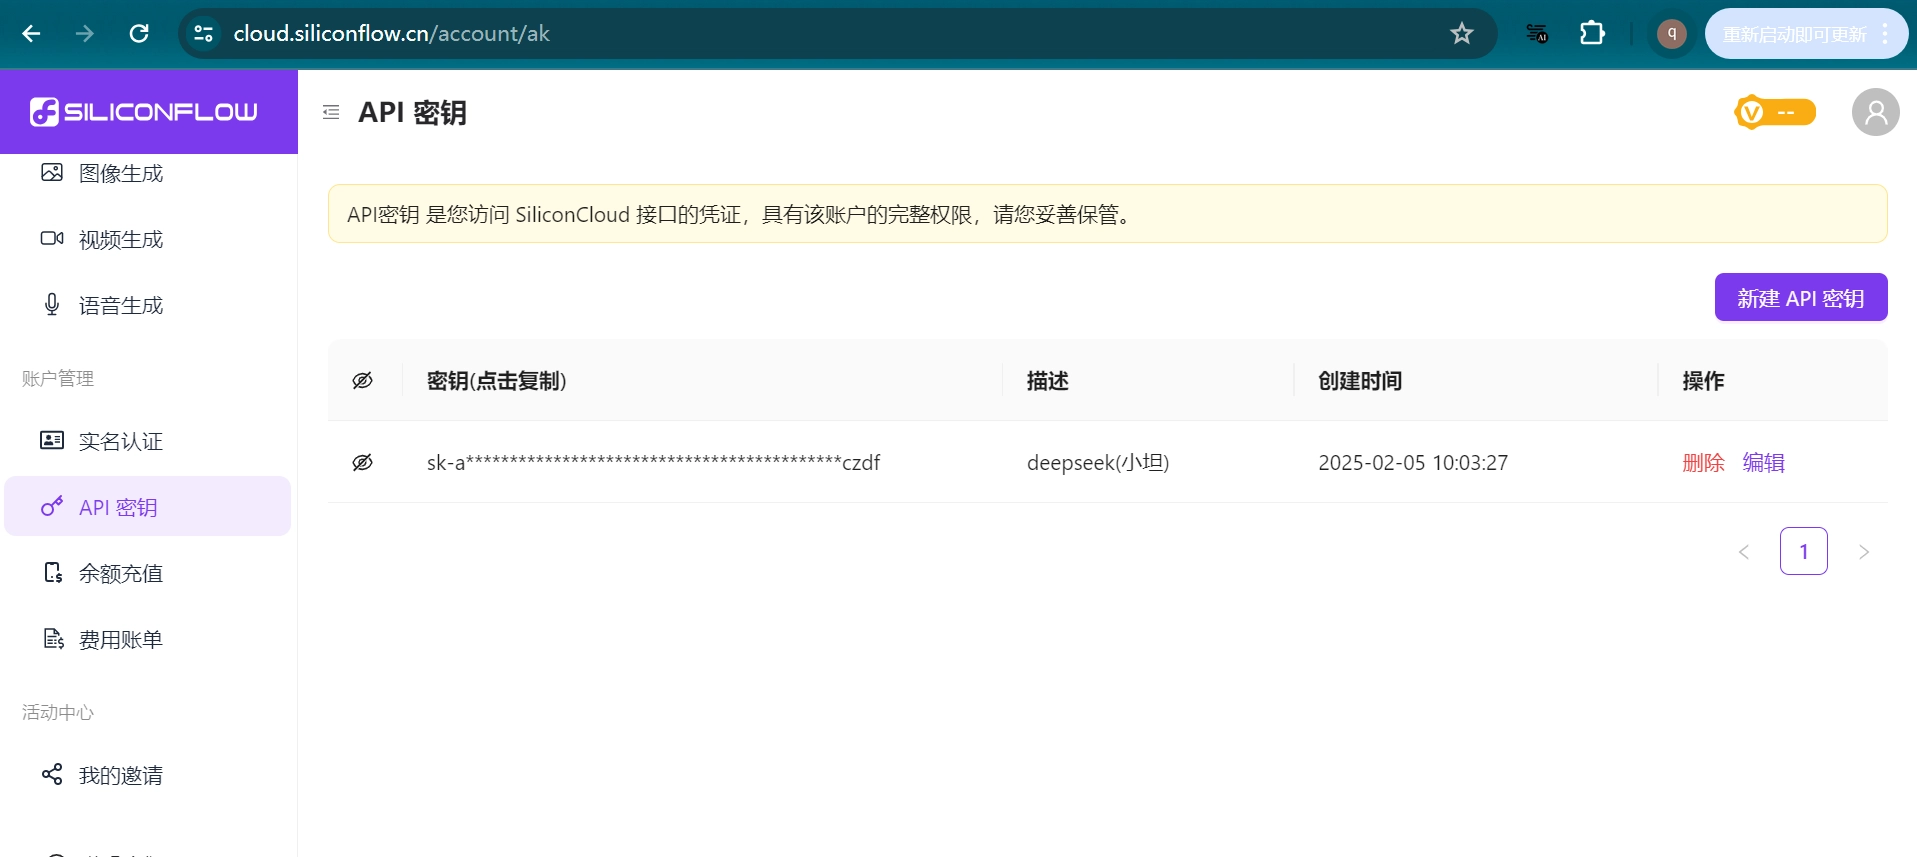Edit the deepseek key with 编辑

[1764, 463]
